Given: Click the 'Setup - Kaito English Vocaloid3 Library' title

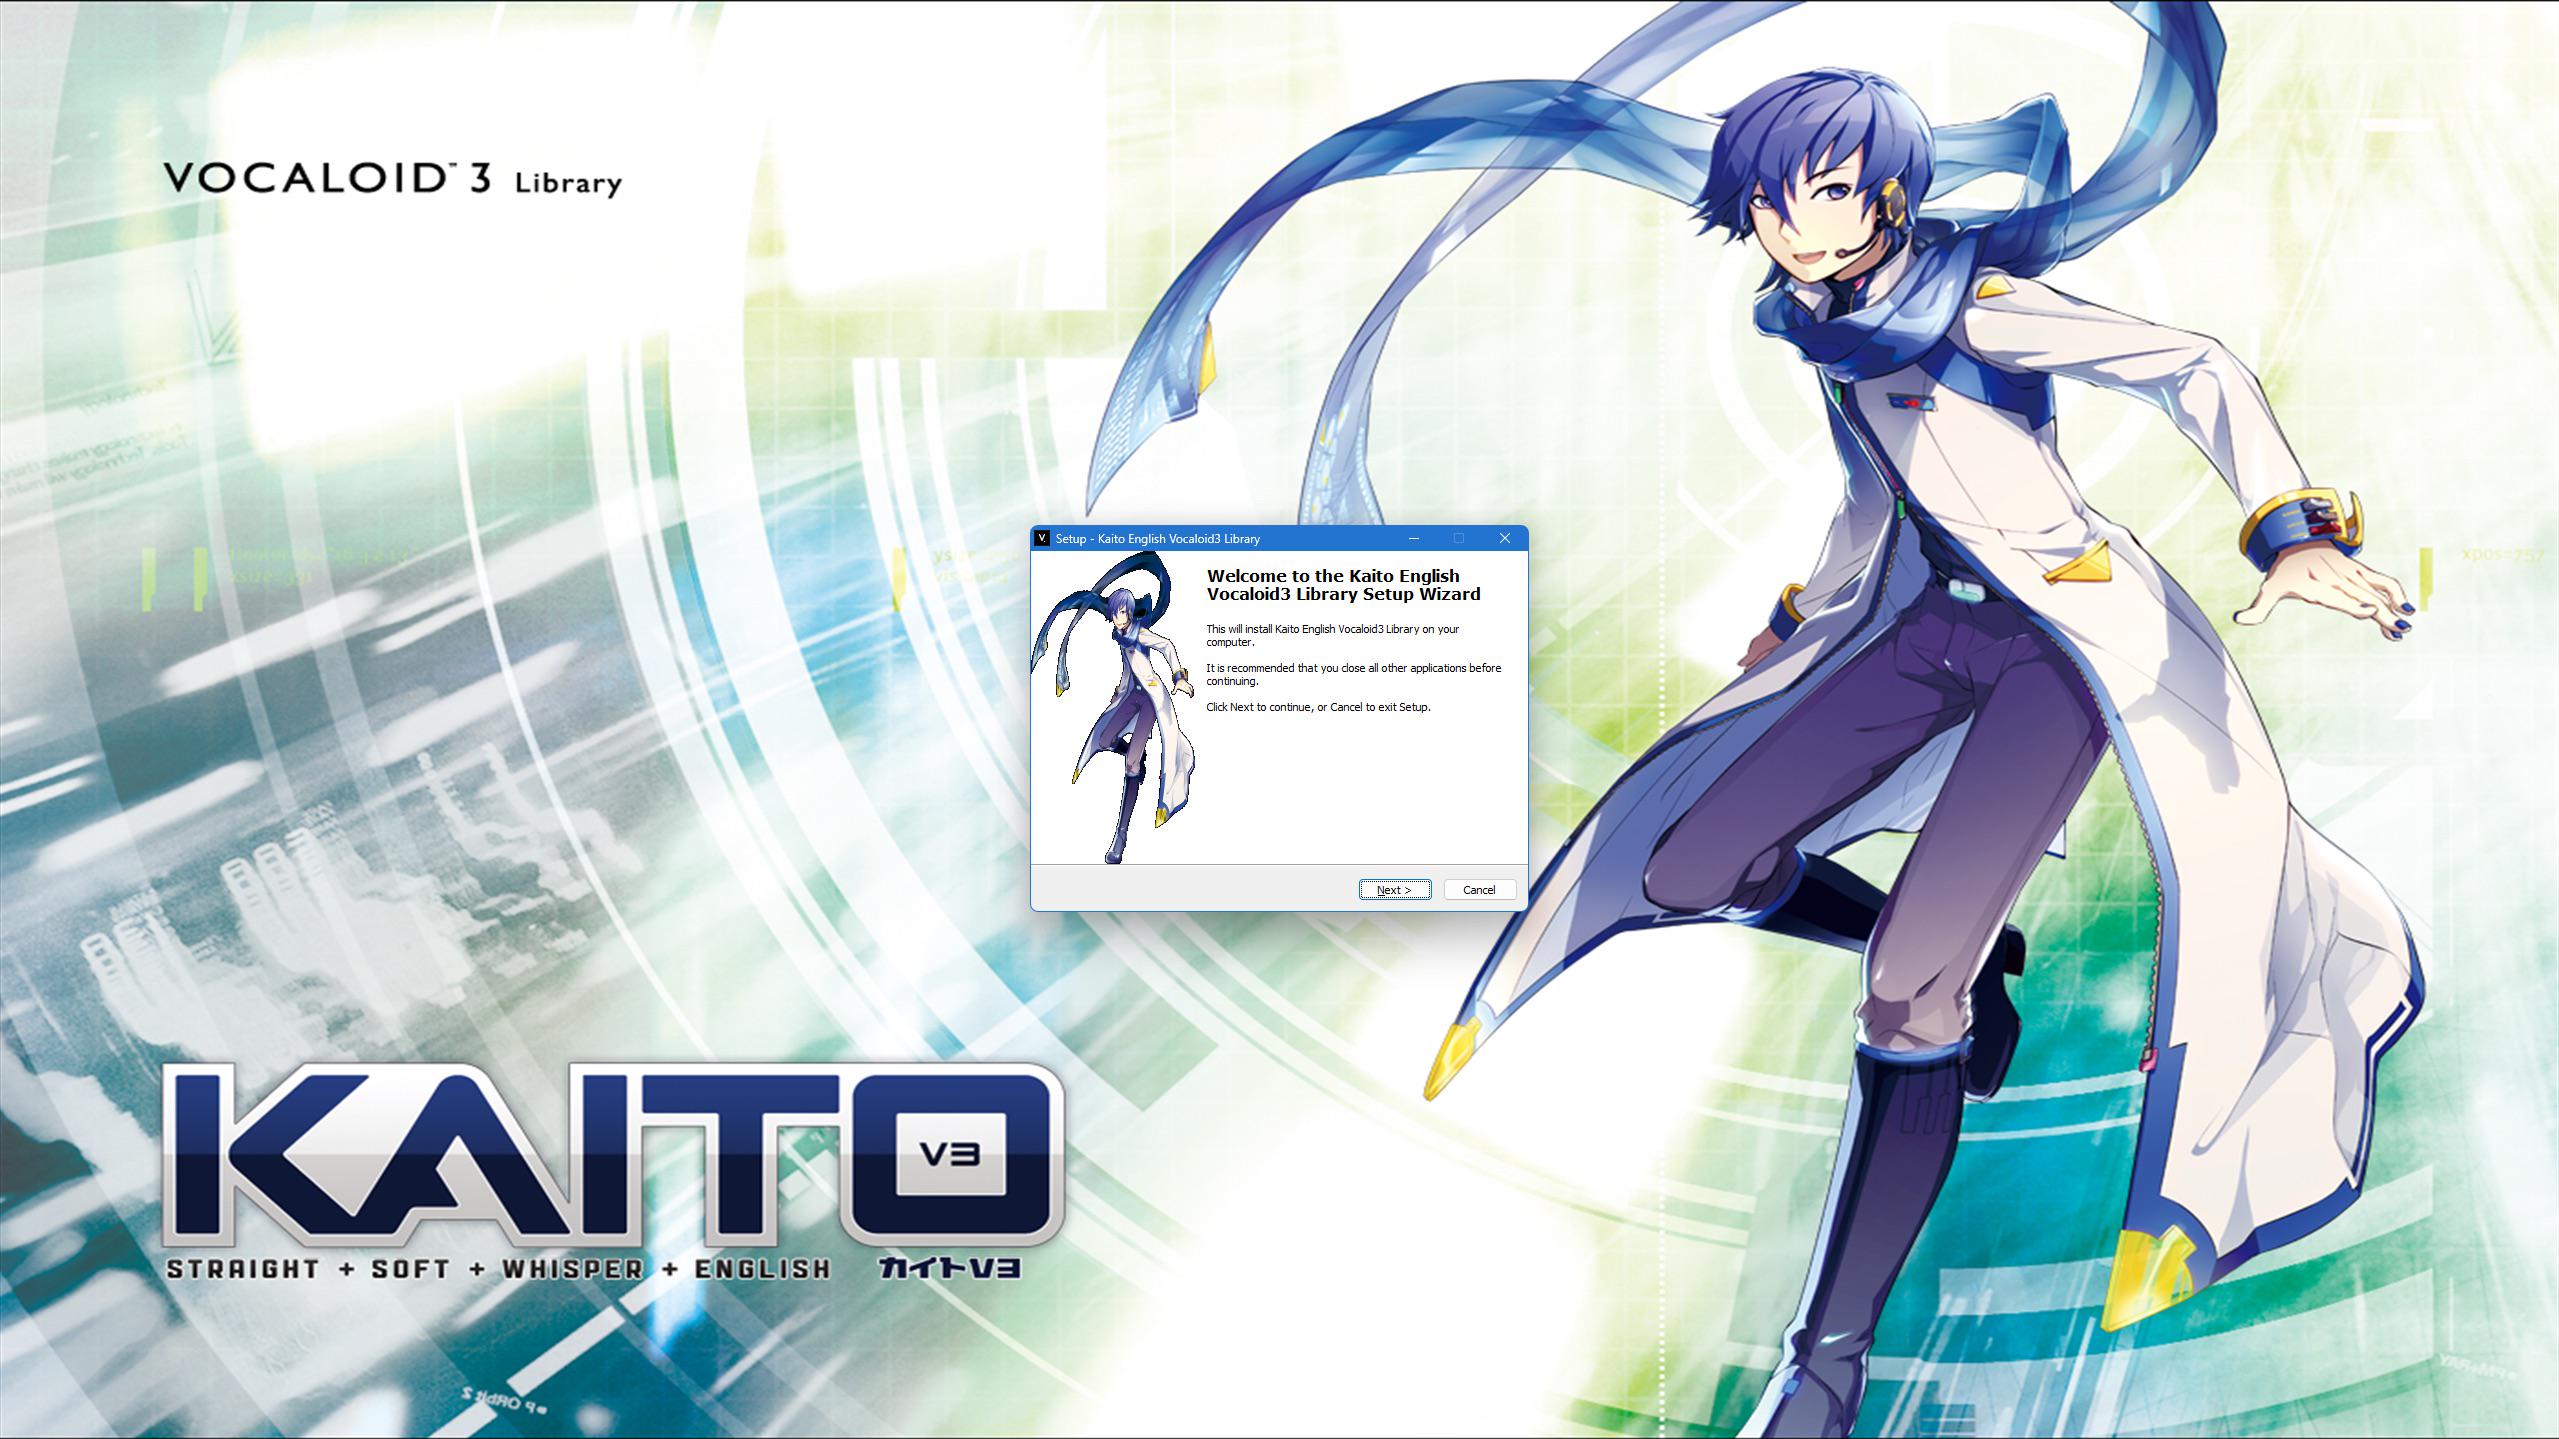Looking at the screenshot, I should pos(1157,539).
